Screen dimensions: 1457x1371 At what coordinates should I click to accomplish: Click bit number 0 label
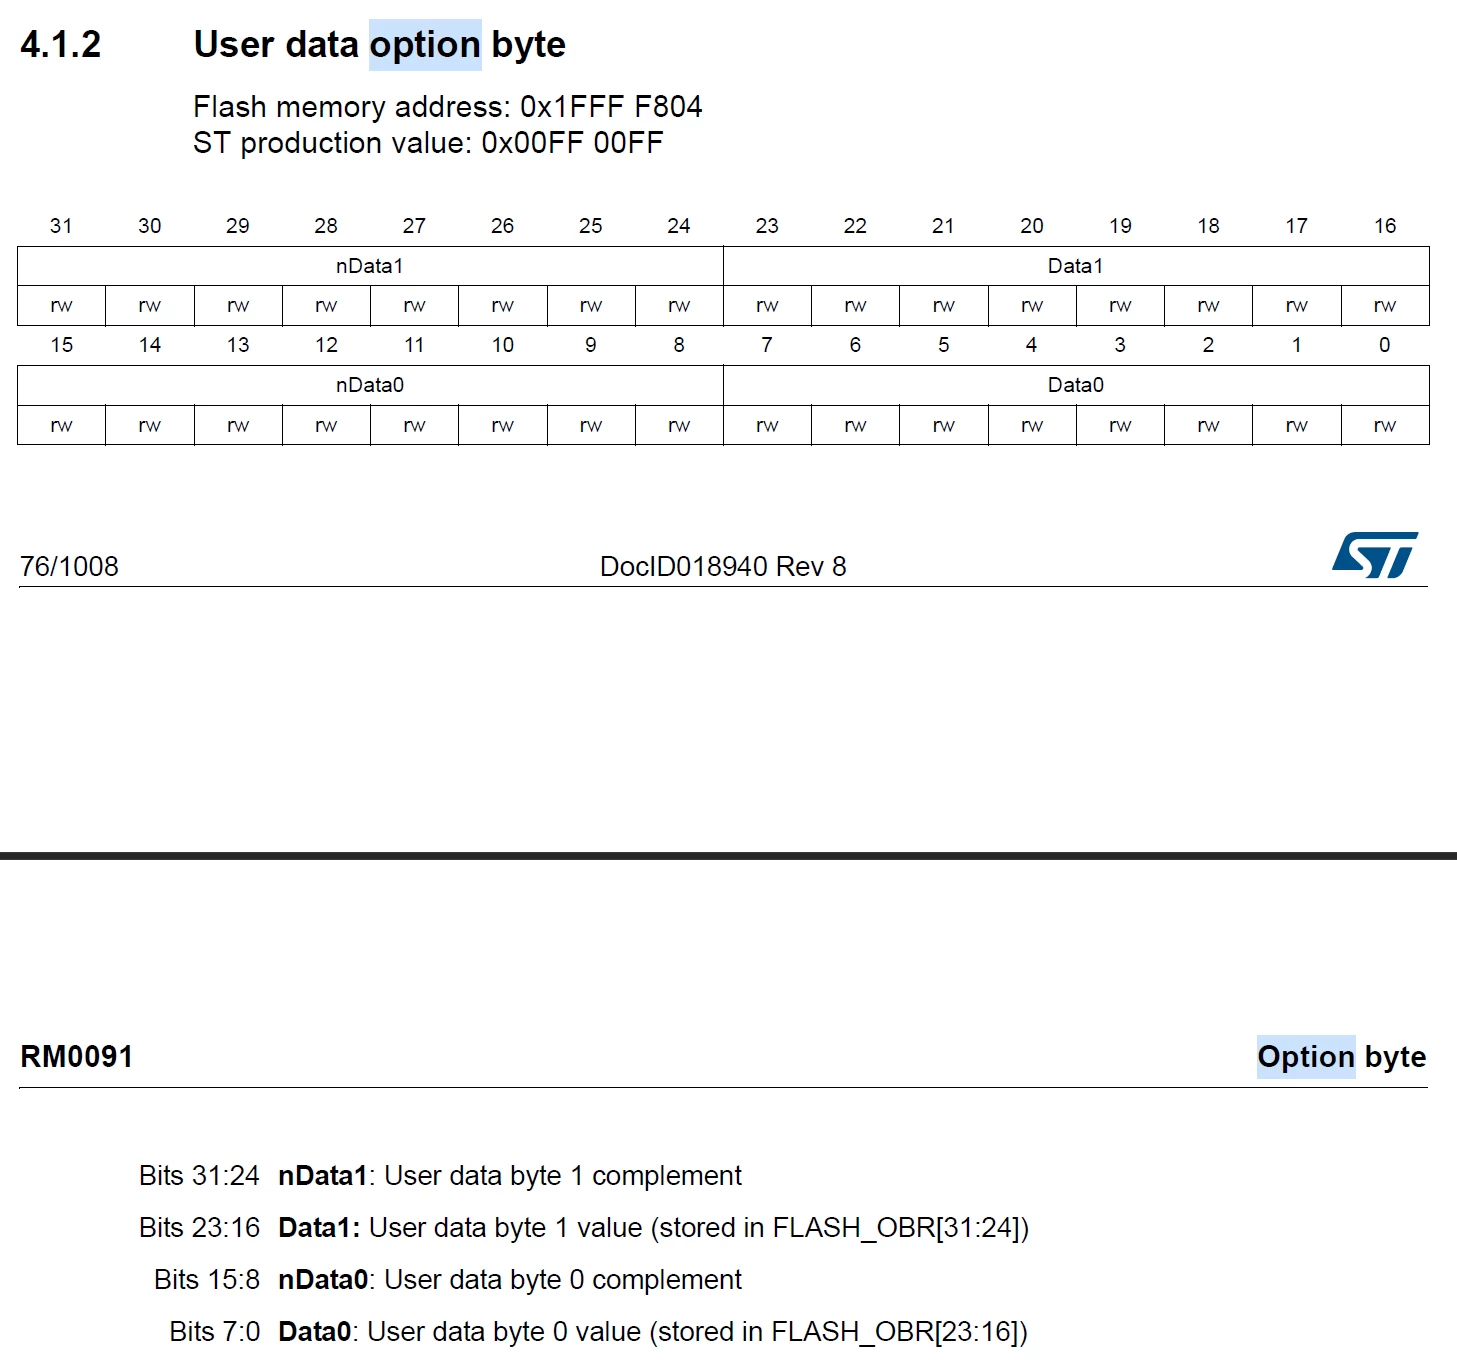point(1385,345)
